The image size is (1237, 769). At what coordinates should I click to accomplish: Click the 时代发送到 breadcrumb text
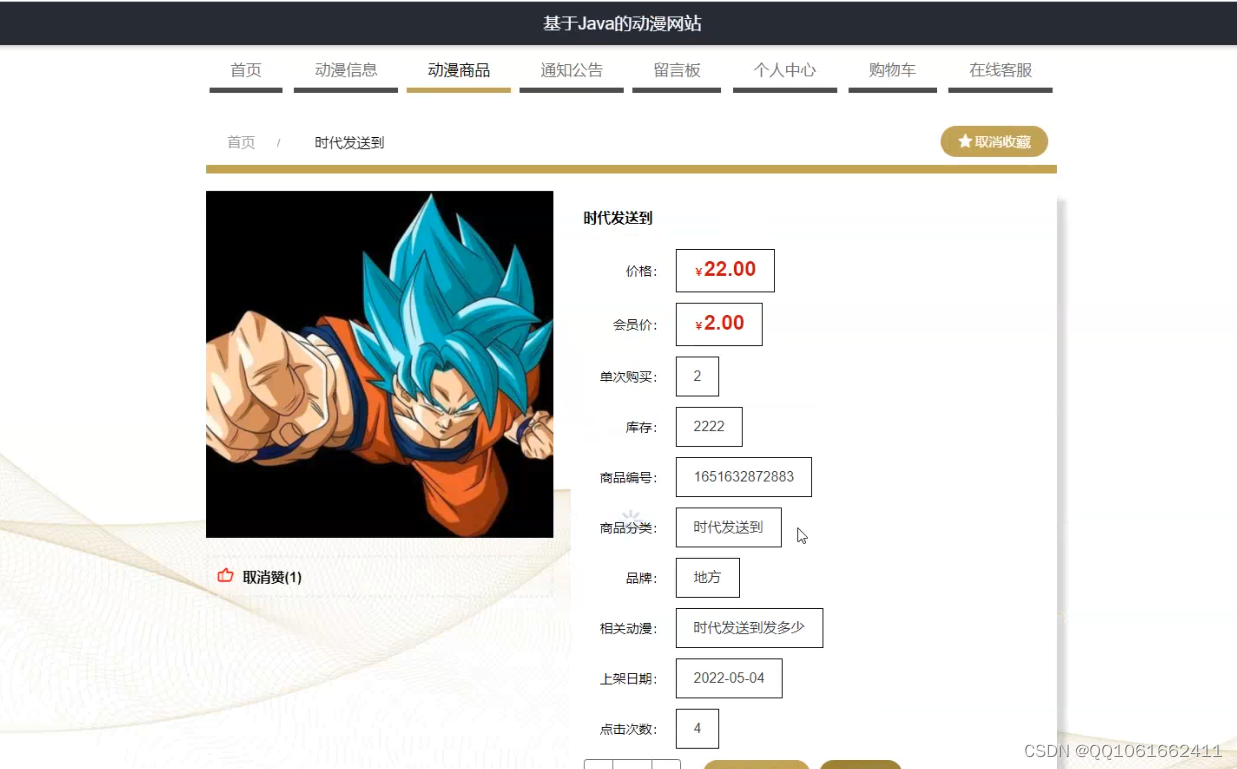pyautogui.click(x=349, y=142)
